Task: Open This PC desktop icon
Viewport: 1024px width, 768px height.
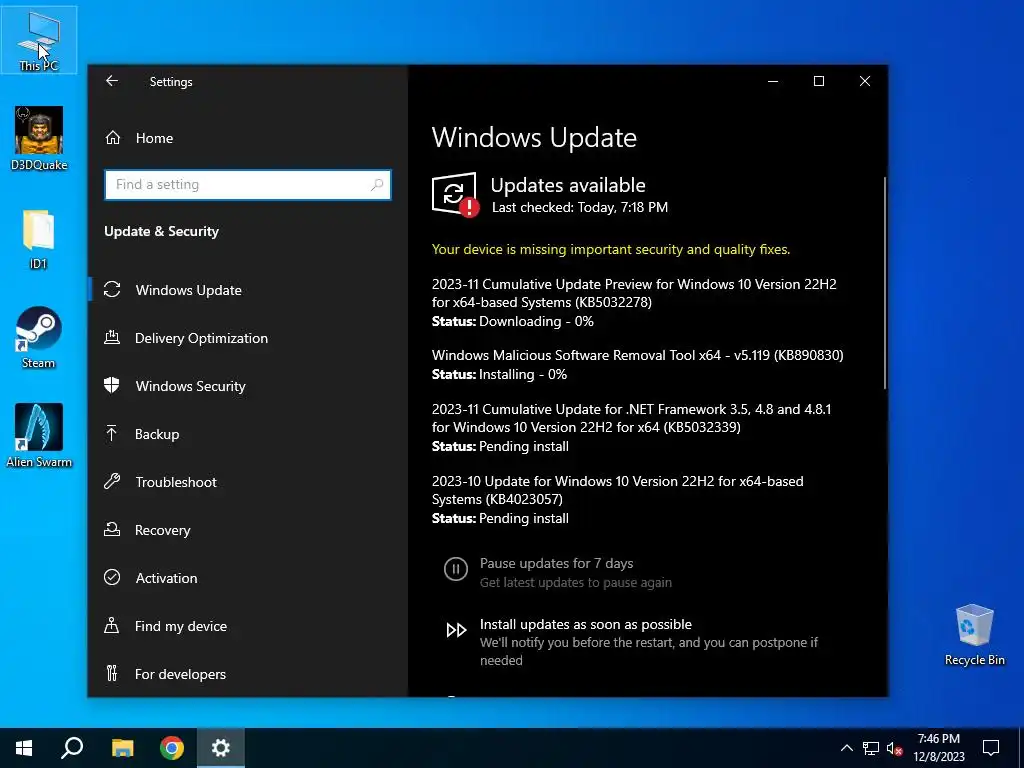Action: 39,39
